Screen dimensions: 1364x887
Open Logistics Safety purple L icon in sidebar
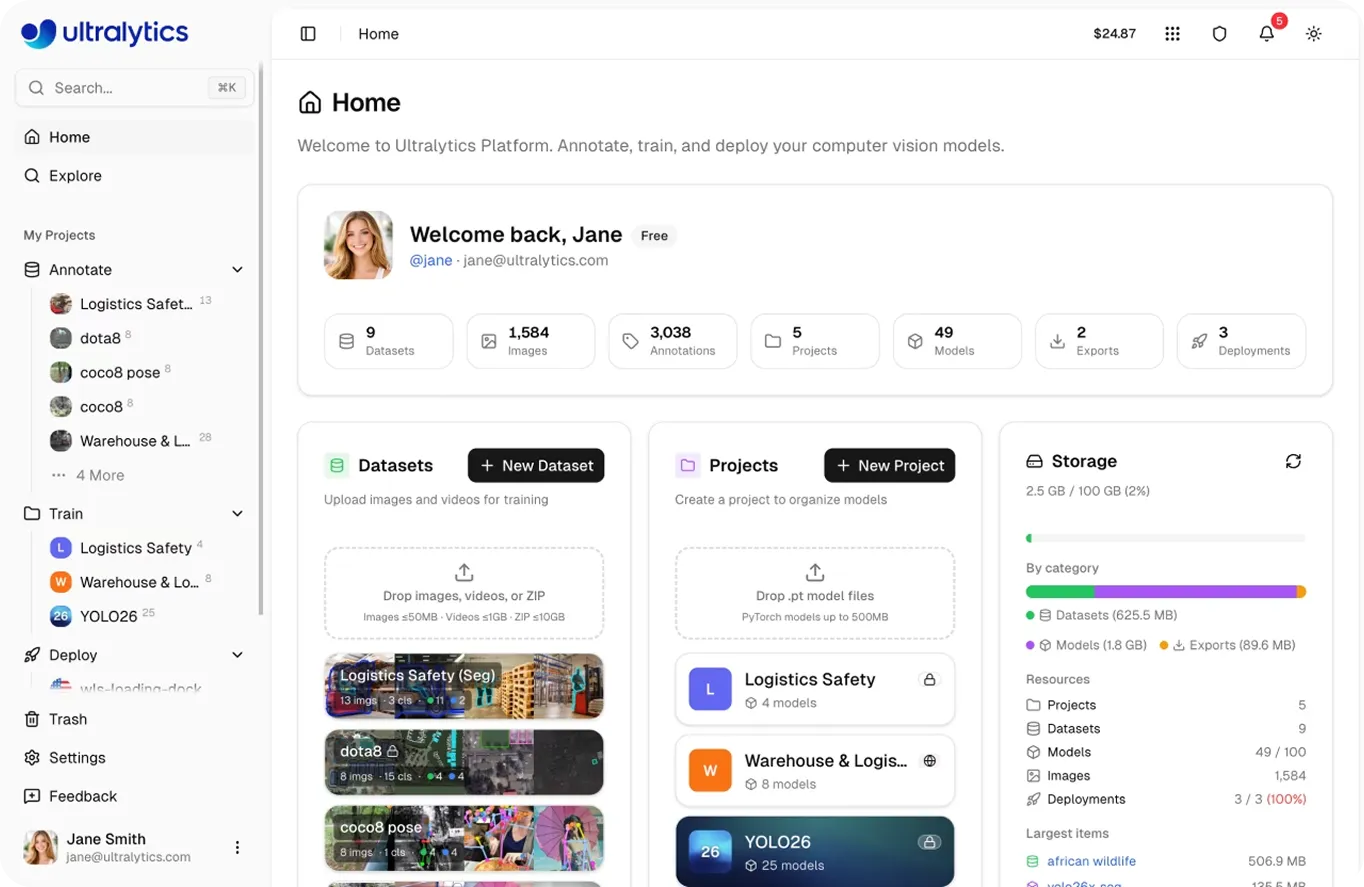click(61, 548)
